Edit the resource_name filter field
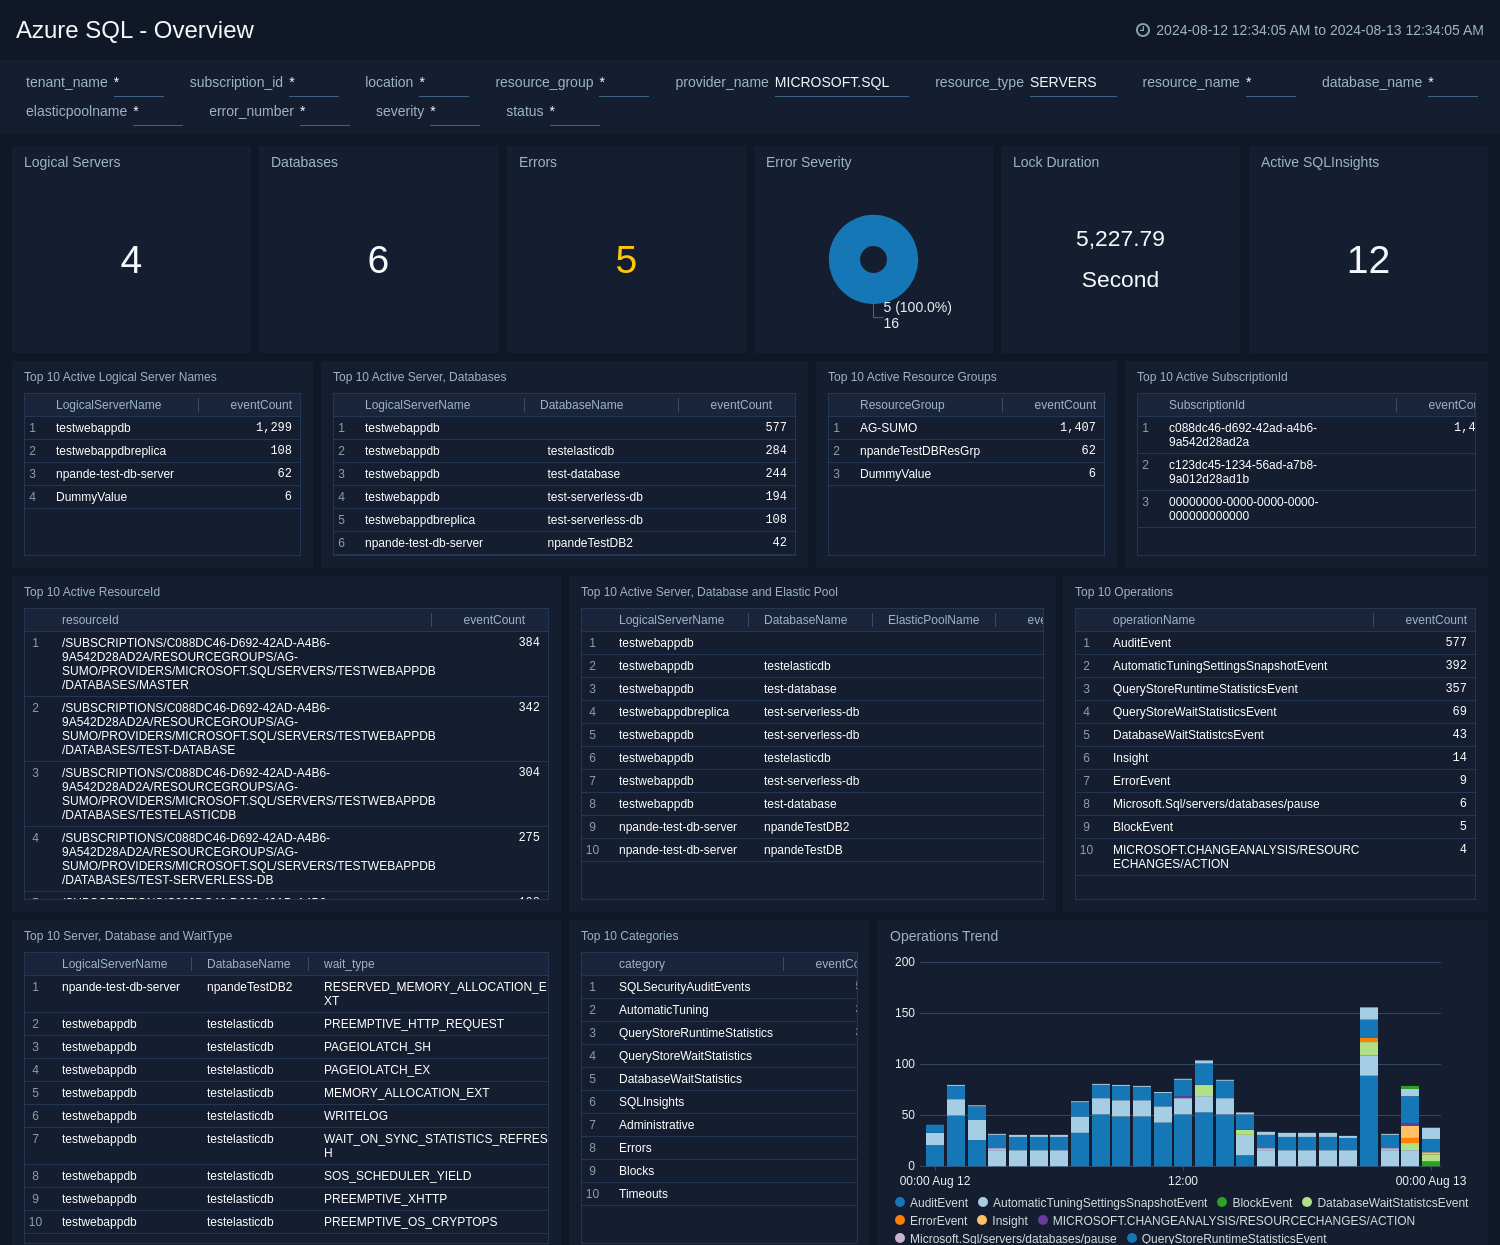The height and width of the screenshot is (1245, 1500). point(1271,83)
